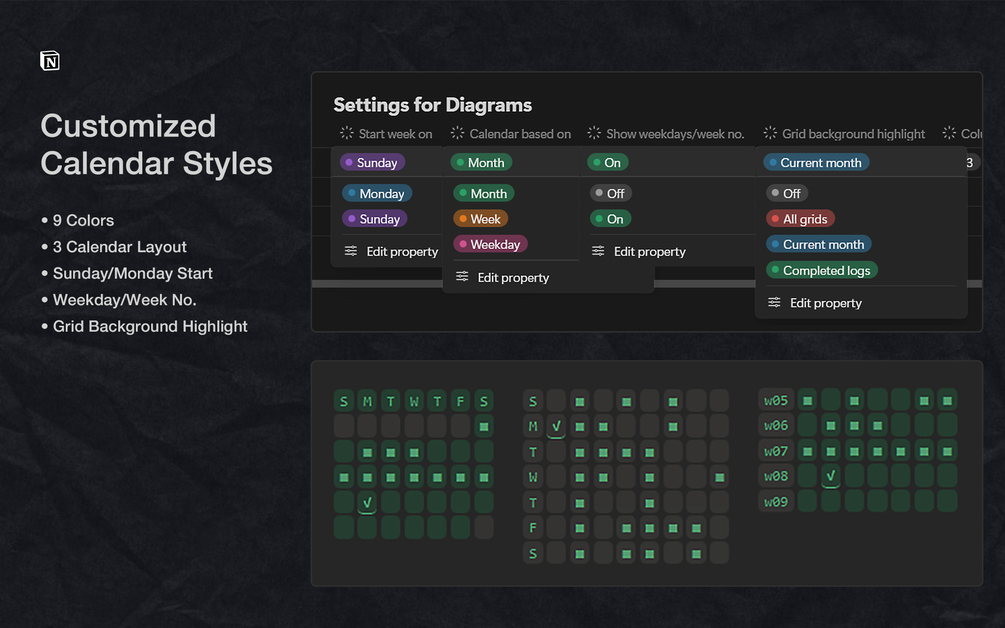Open the selected Sunday dropdown value
Screen dimensions: 1005x628
tap(372, 162)
